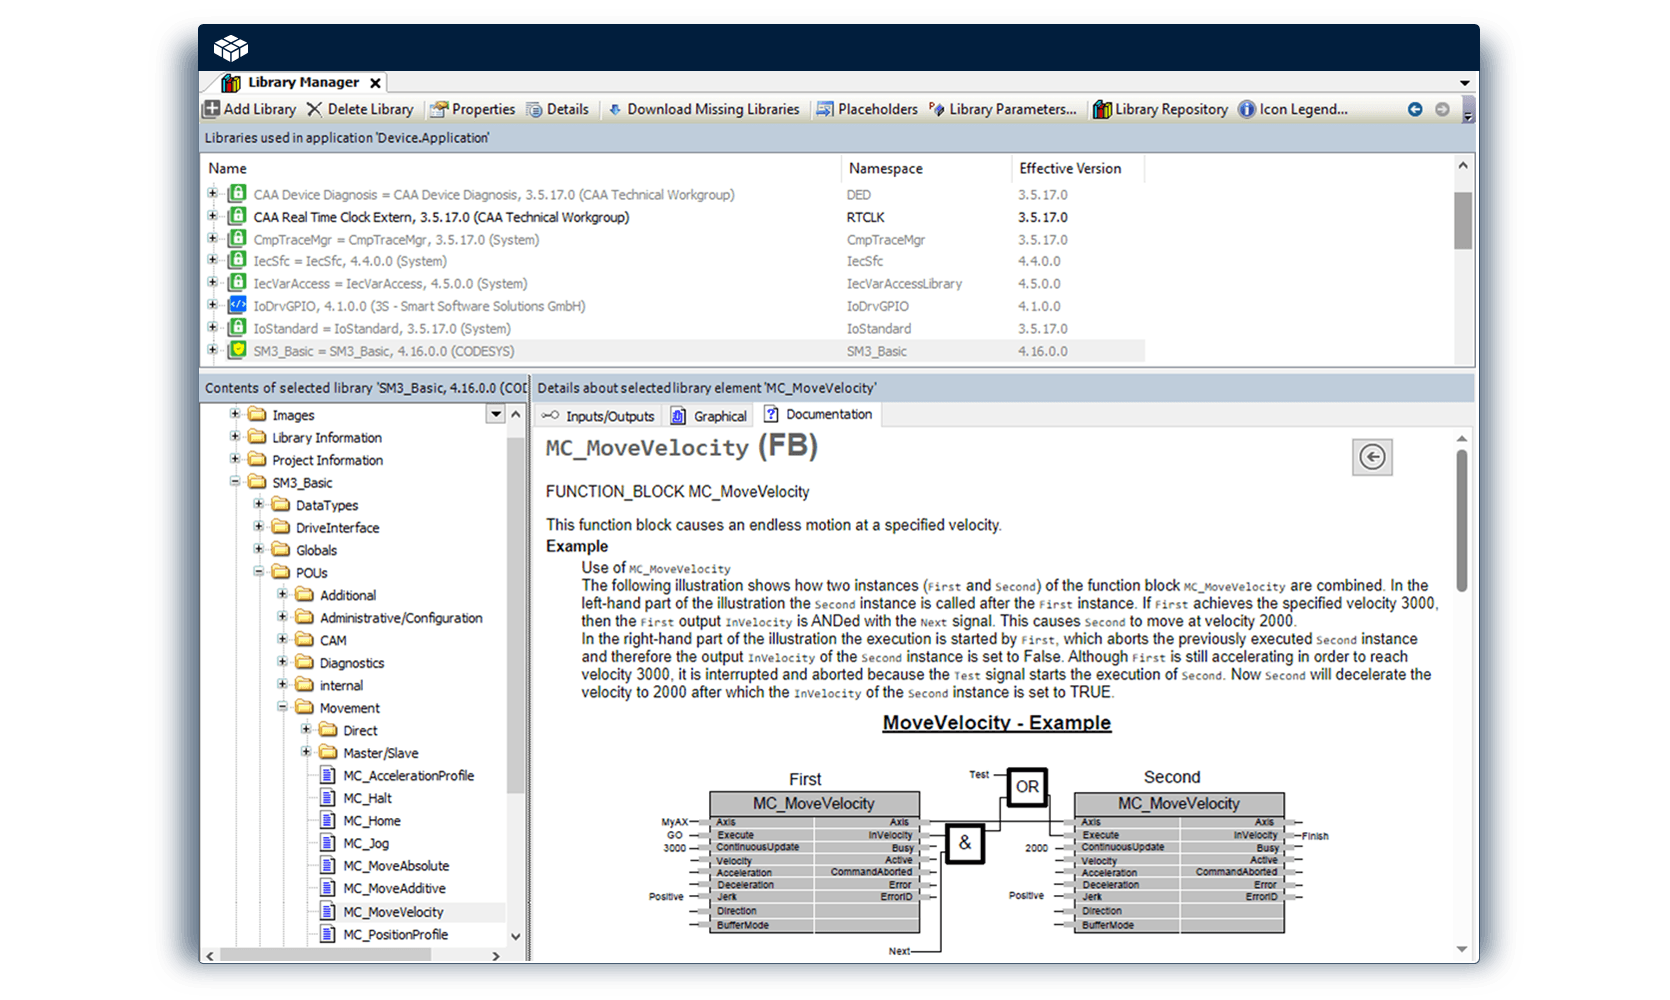Click the First MC_MoveVelocity block diagram

pyautogui.click(x=815, y=862)
